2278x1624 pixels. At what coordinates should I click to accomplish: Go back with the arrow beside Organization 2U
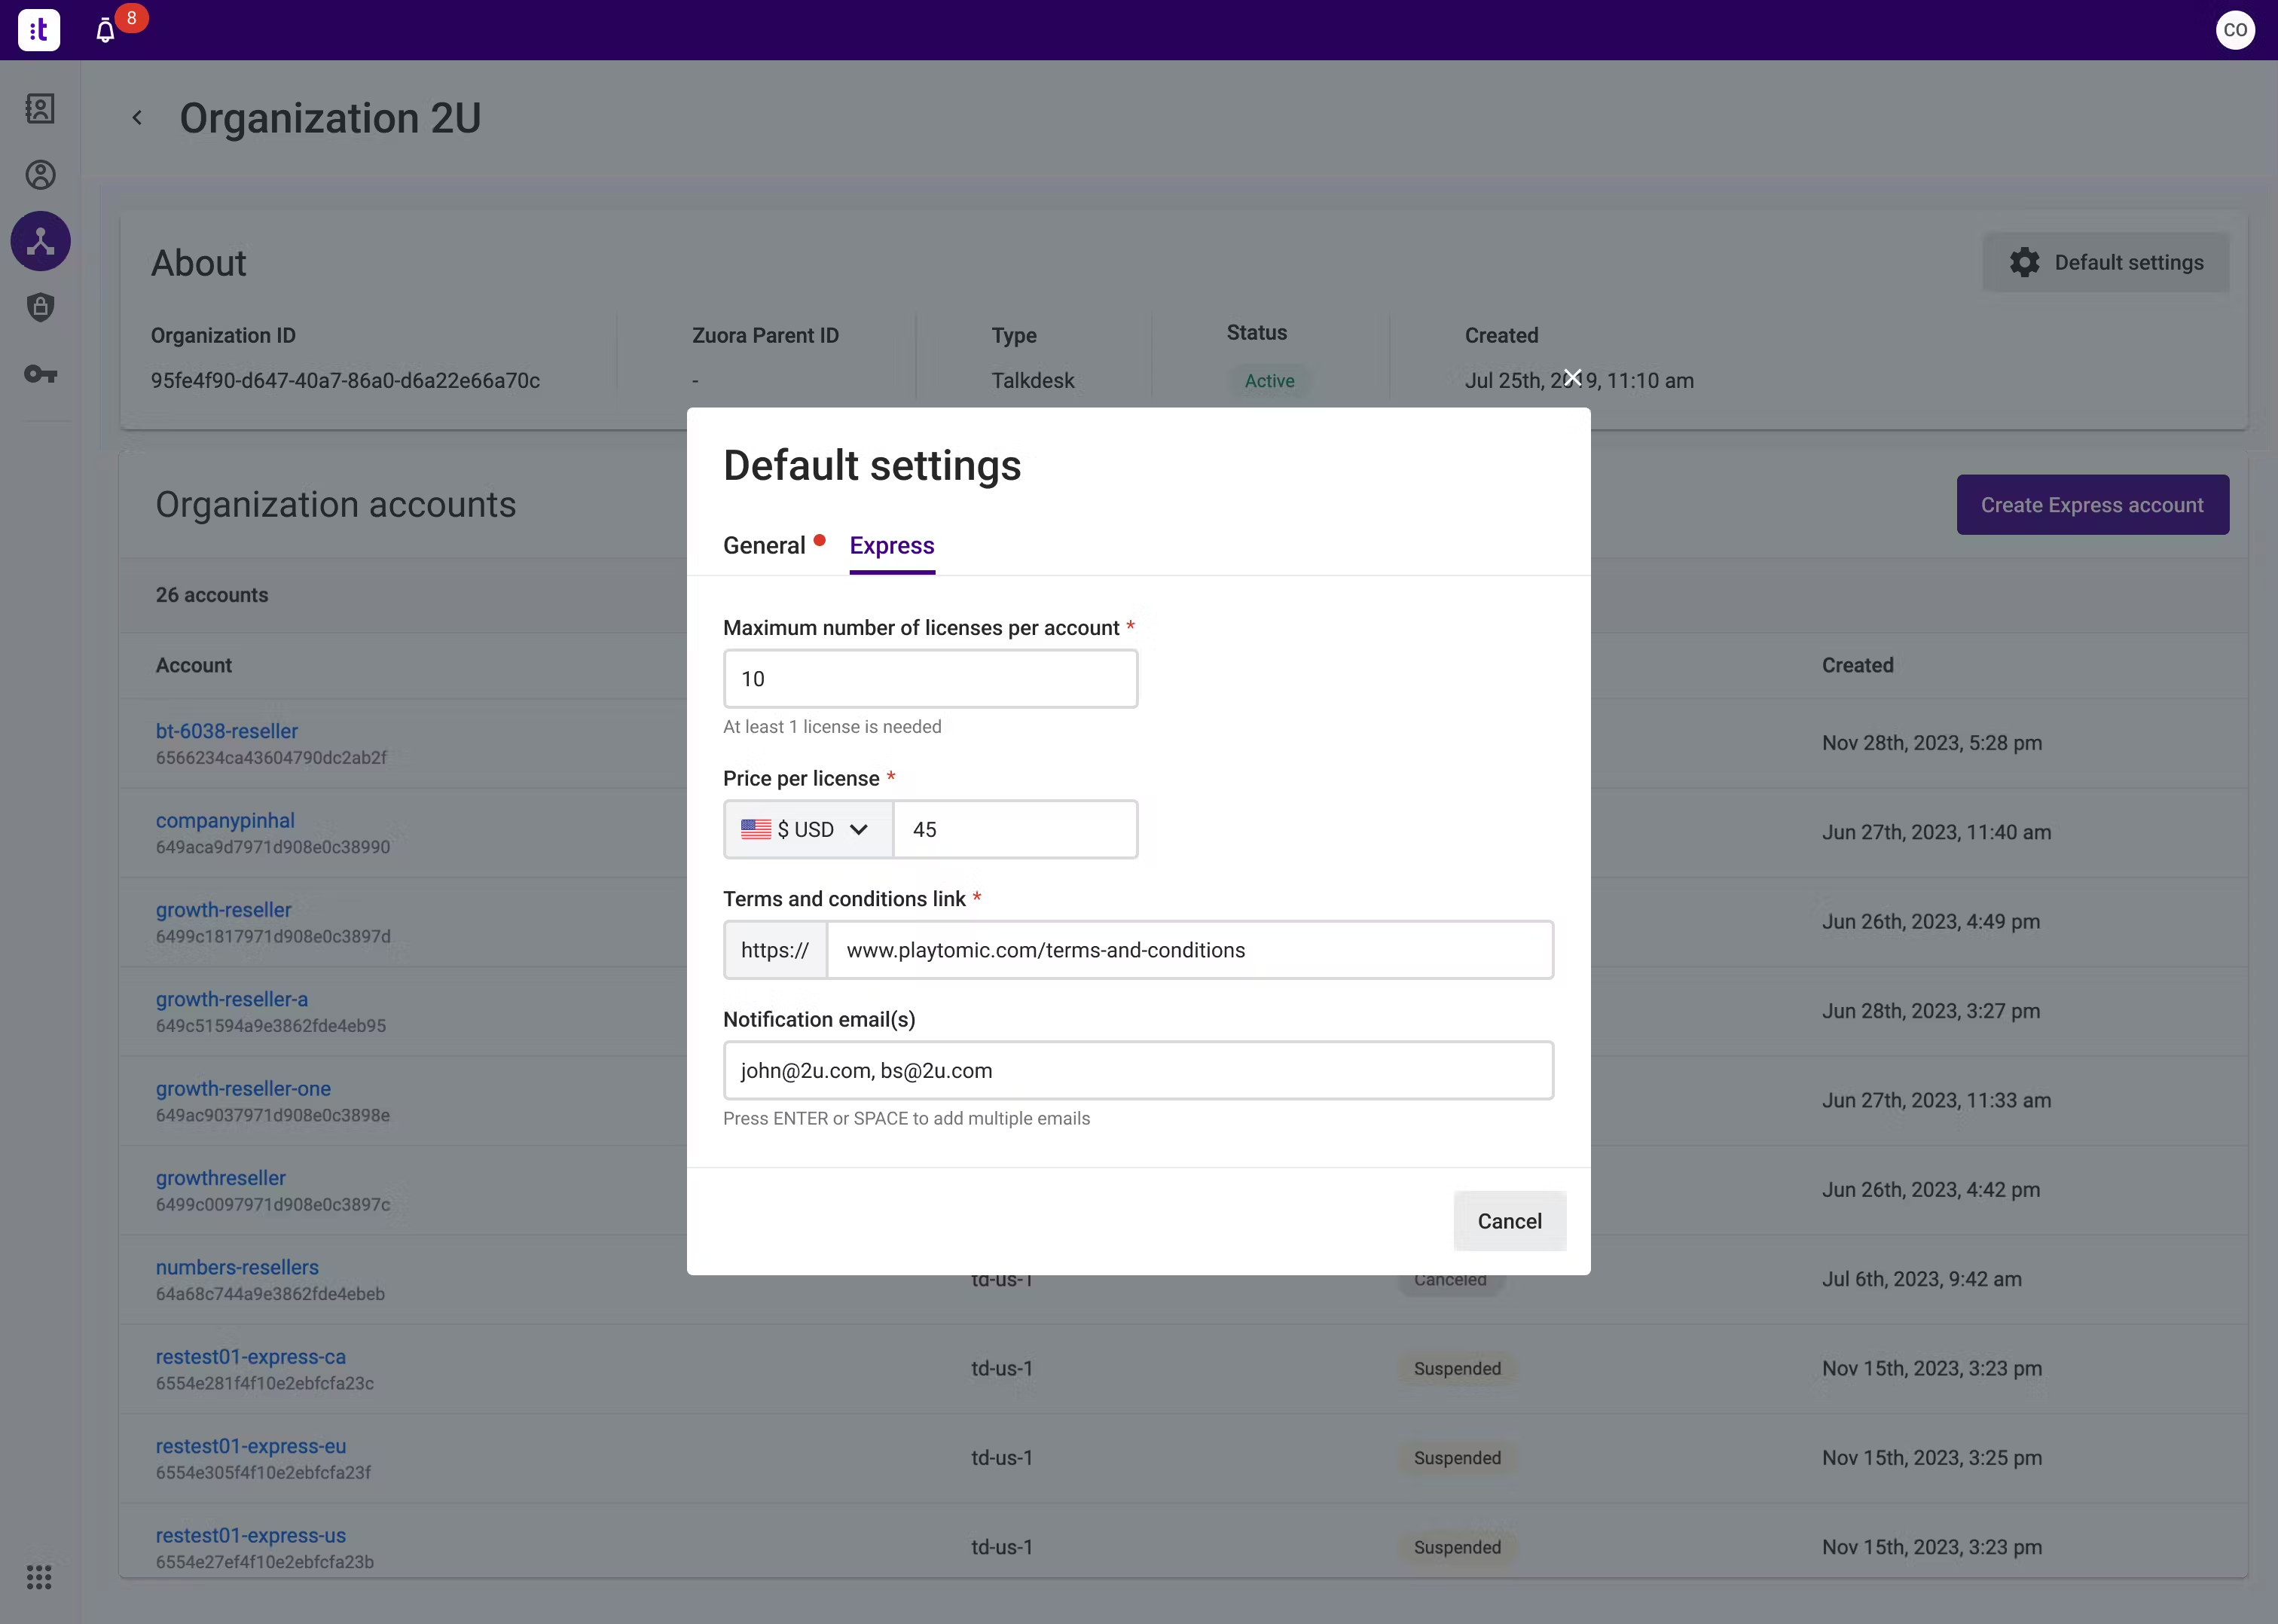137,118
